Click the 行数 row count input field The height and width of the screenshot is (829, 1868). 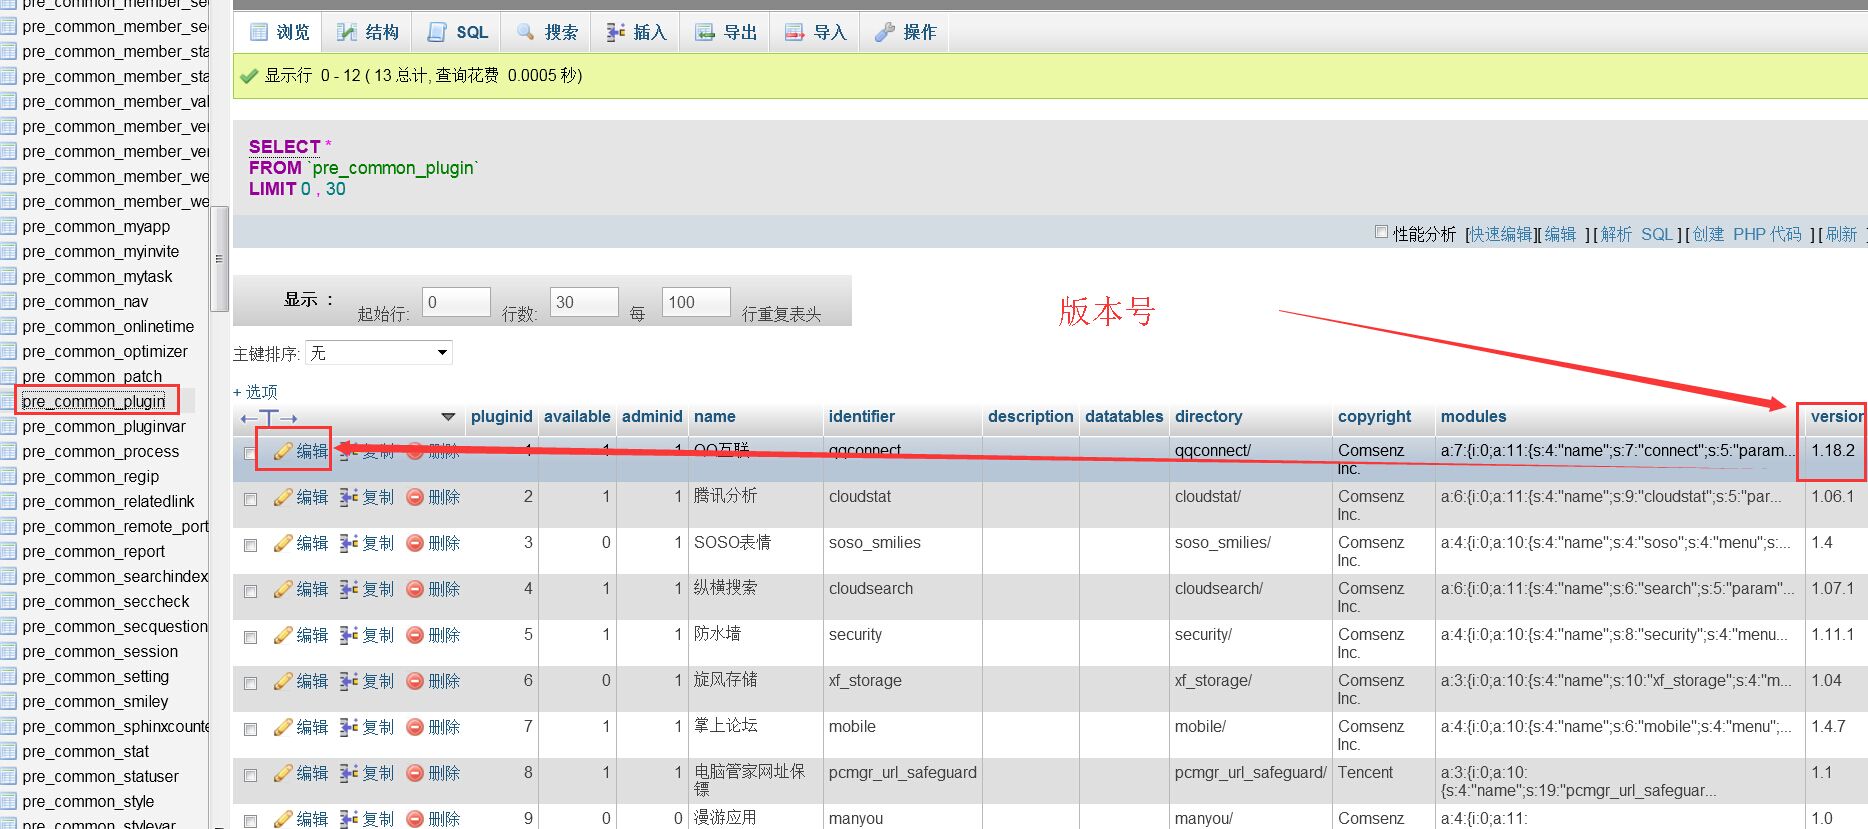click(x=584, y=302)
